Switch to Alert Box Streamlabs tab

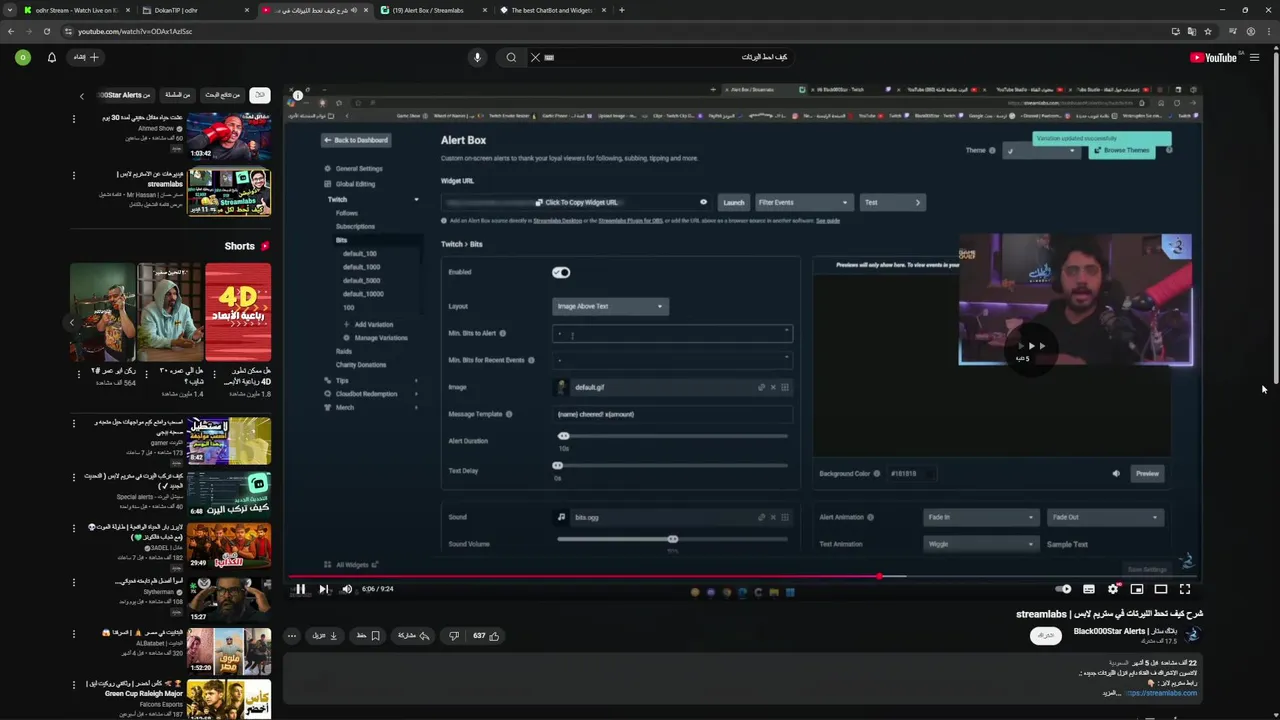coord(432,10)
